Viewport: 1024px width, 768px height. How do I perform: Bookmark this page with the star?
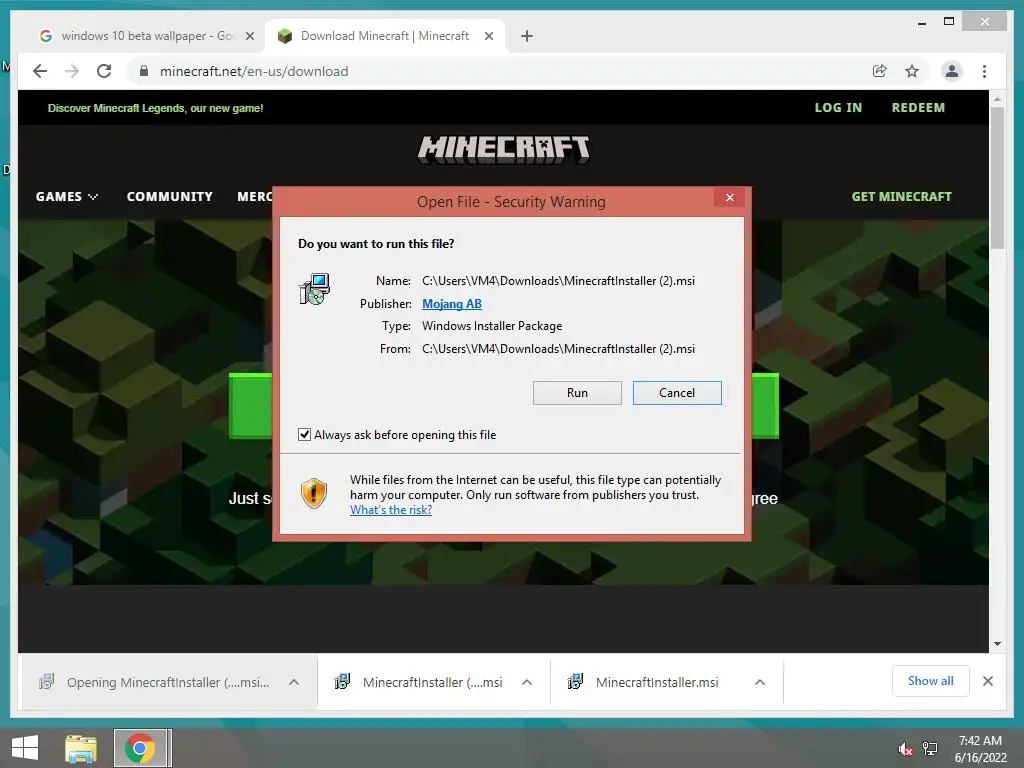pyautogui.click(x=912, y=71)
